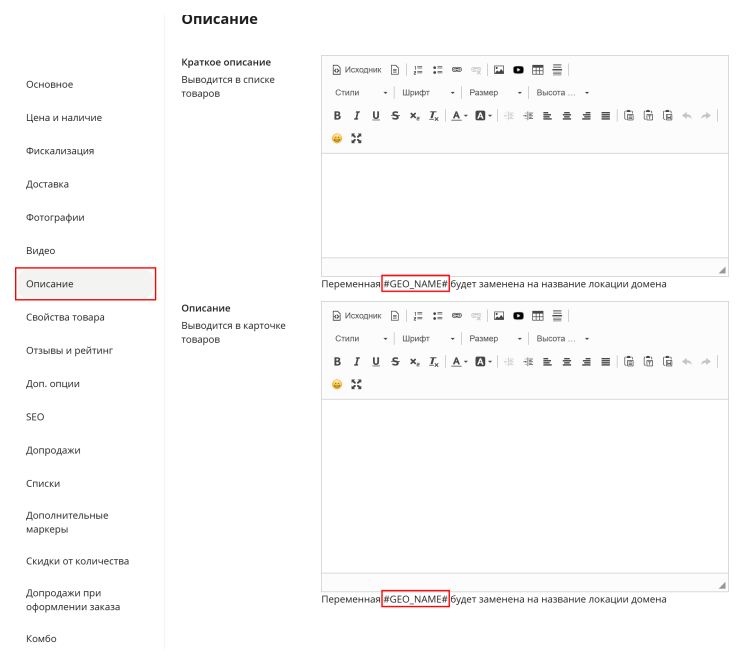This screenshot has height=657, width=740.
Task: Maximize the short description editor
Action: click(x=356, y=138)
